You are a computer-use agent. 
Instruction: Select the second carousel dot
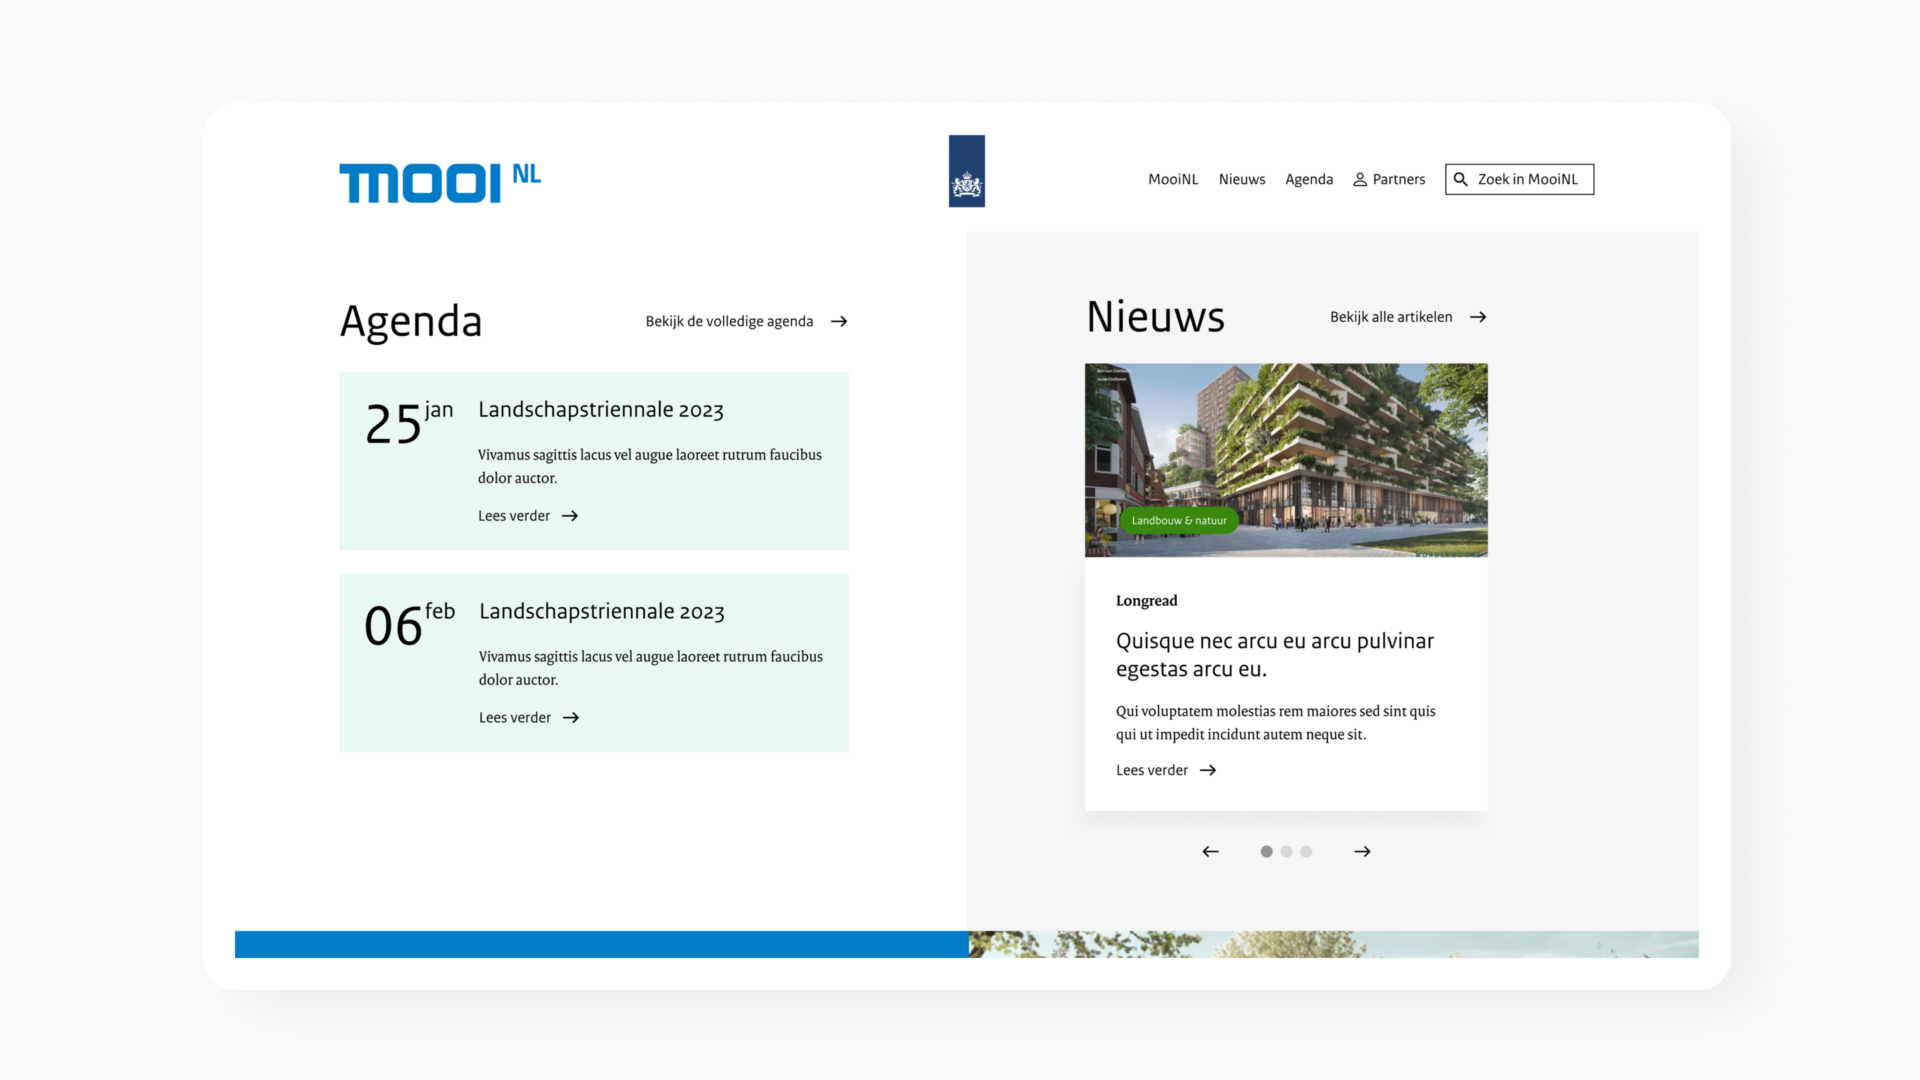[x=1286, y=852]
